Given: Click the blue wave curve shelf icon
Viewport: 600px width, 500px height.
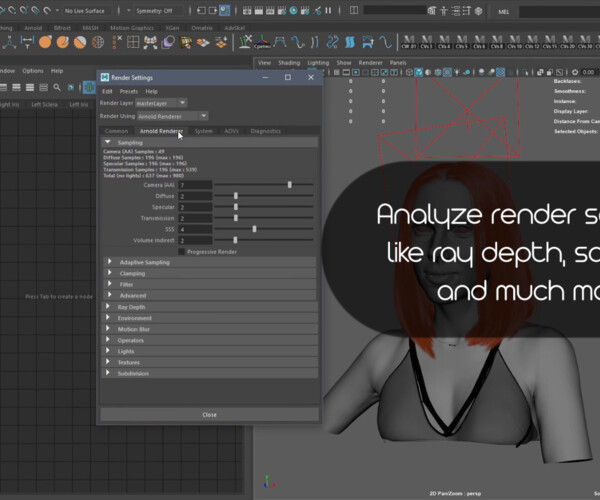Looking at the screenshot, I should (x=385, y=42).
